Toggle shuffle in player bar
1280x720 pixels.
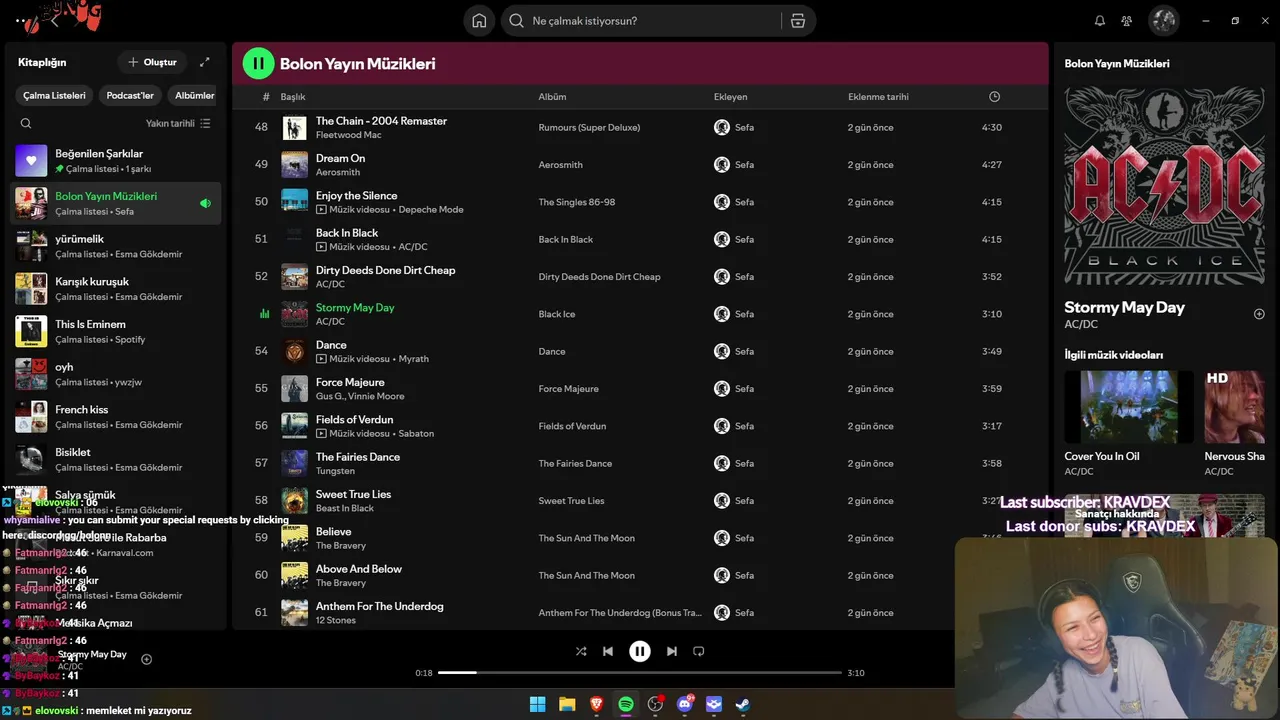coord(581,651)
